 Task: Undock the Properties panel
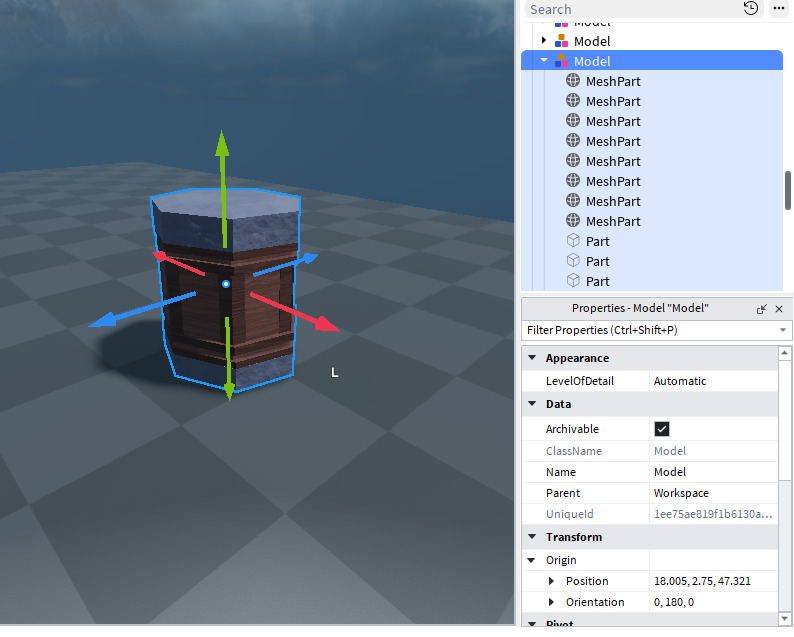[761, 309]
